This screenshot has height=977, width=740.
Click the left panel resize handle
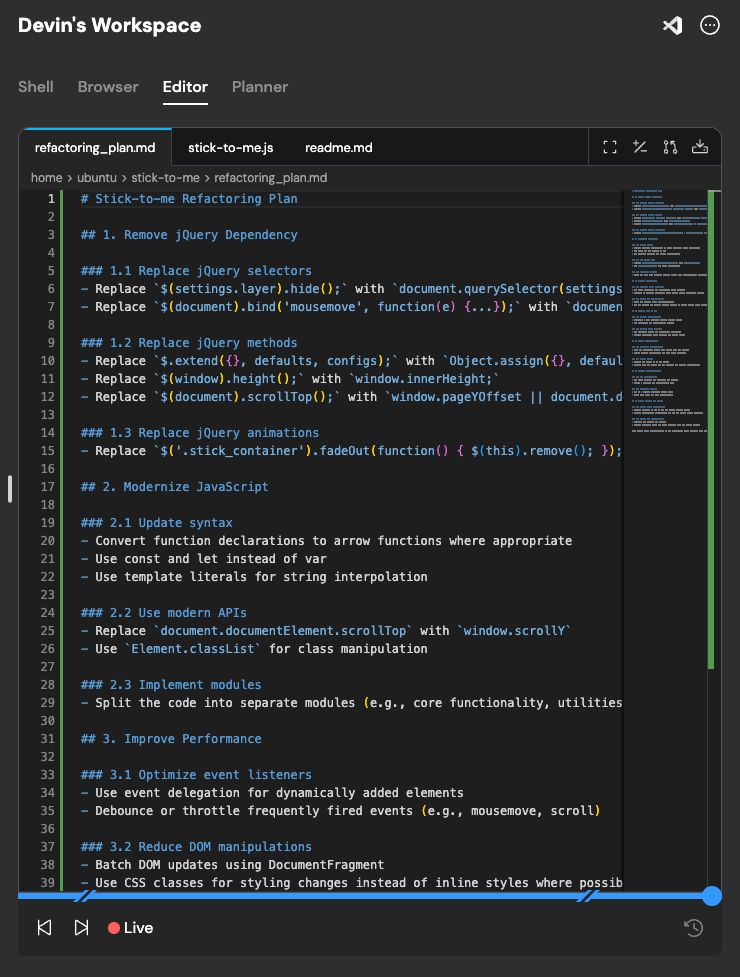point(10,488)
